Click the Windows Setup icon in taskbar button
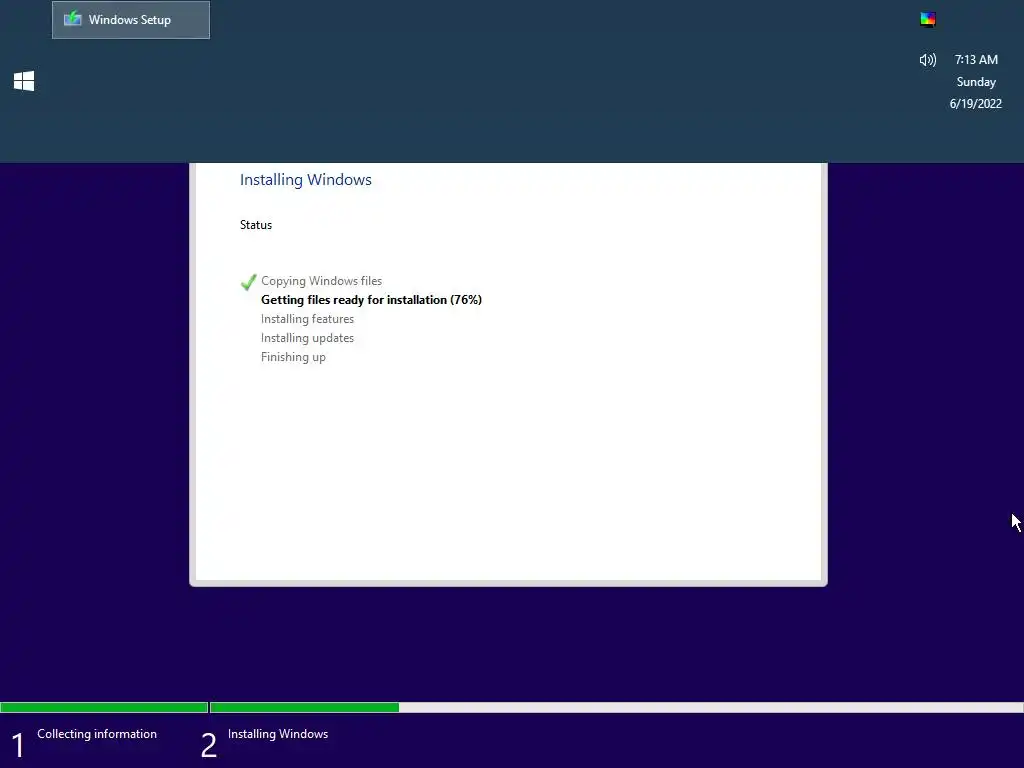This screenshot has width=1024, height=768. click(x=72, y=19)
